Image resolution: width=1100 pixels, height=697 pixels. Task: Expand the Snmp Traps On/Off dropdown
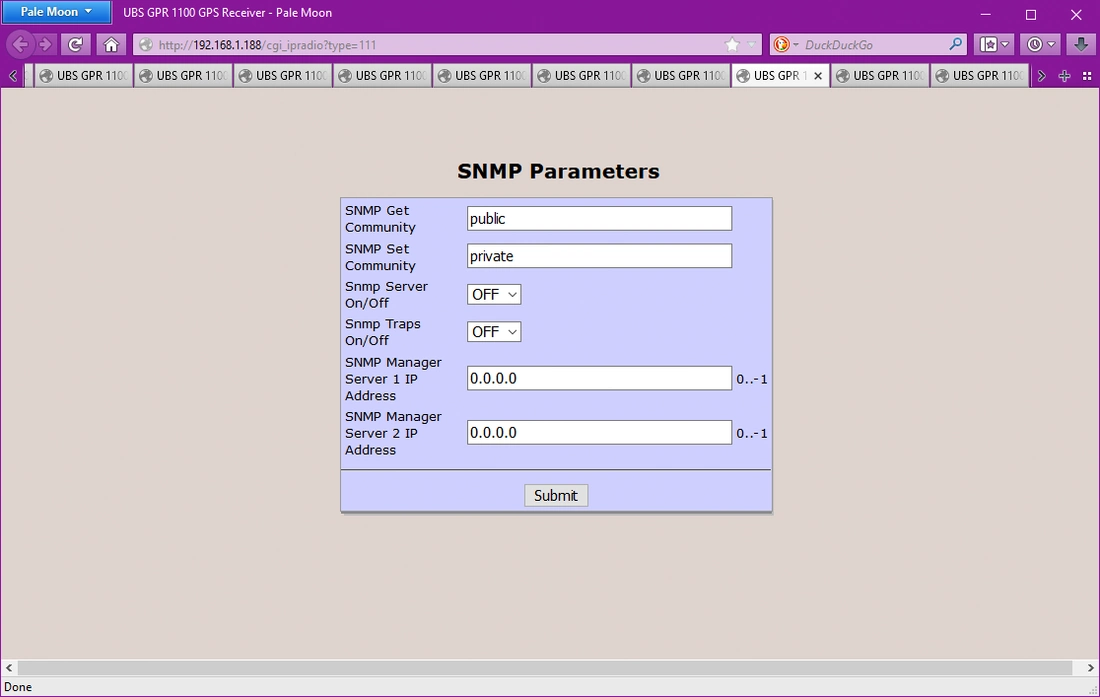pyautogui.click(x=494, y=332)
